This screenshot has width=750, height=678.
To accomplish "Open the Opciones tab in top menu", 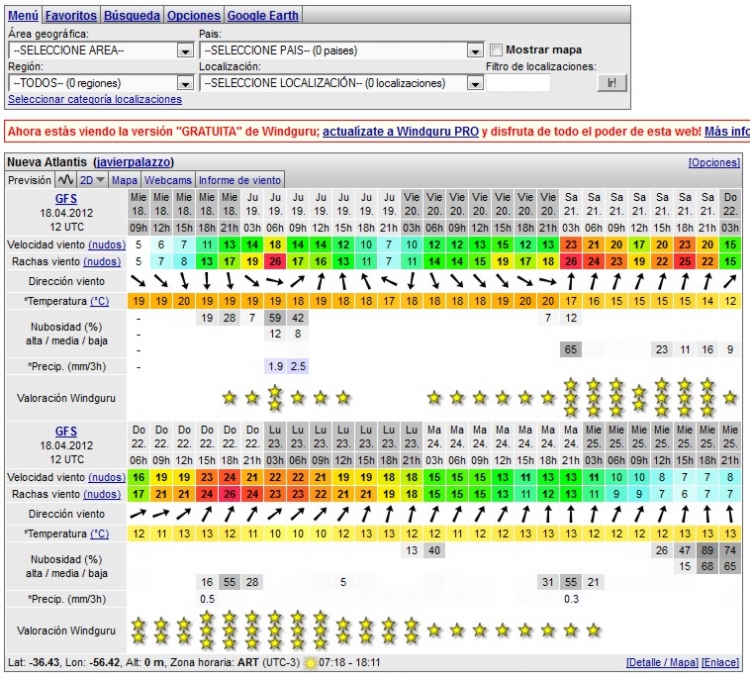I will point(193,15).
